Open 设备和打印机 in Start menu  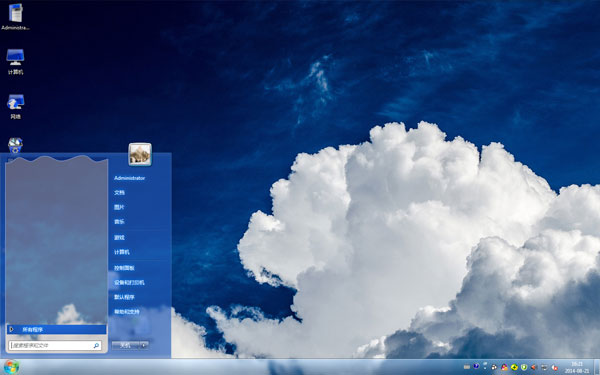pos(129,282)
